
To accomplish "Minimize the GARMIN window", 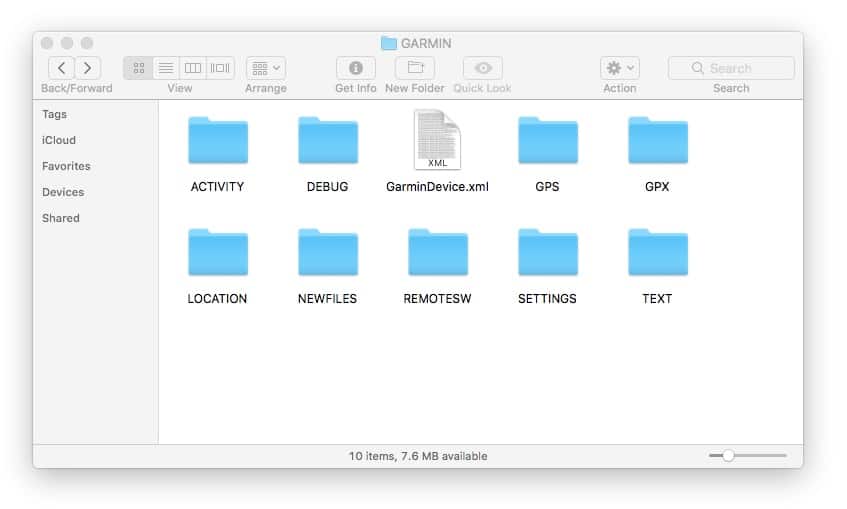I will (x=67, y=43).
